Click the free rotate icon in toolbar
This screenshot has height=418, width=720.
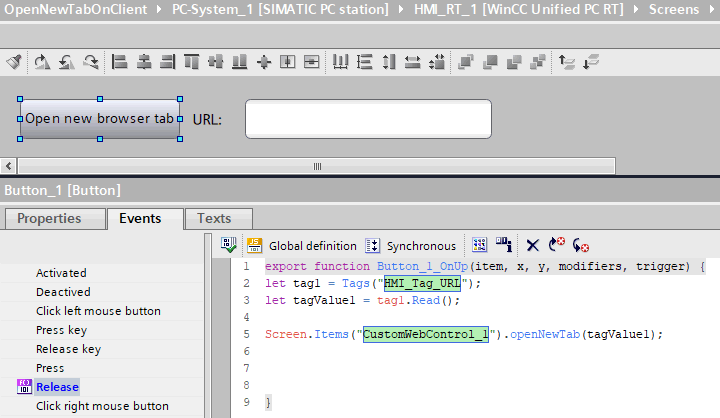point(42,62)
